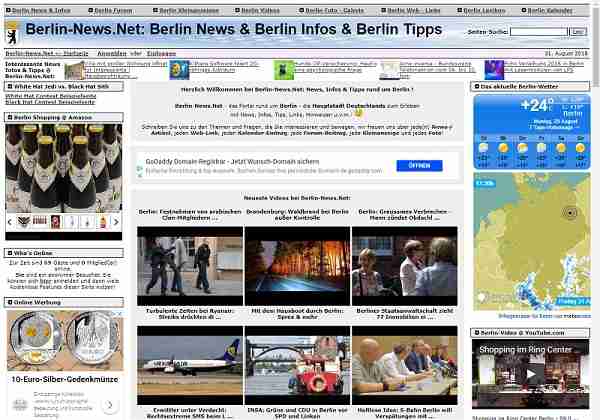
Task: Open Mit dem Hausboot durch Berlin video title
Action: click(x=297, y=314)
